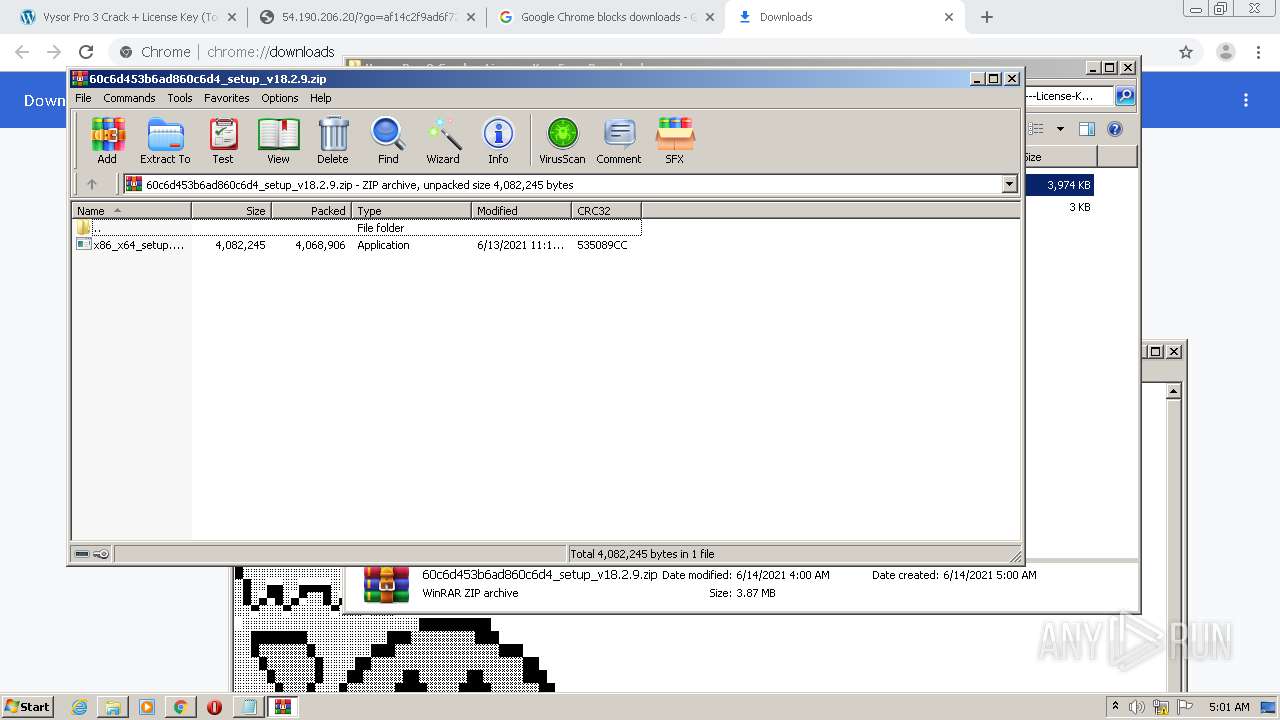Open the Help menu in WinRAR
Screen dimensions: 1280x720
(x=321, y=98)
